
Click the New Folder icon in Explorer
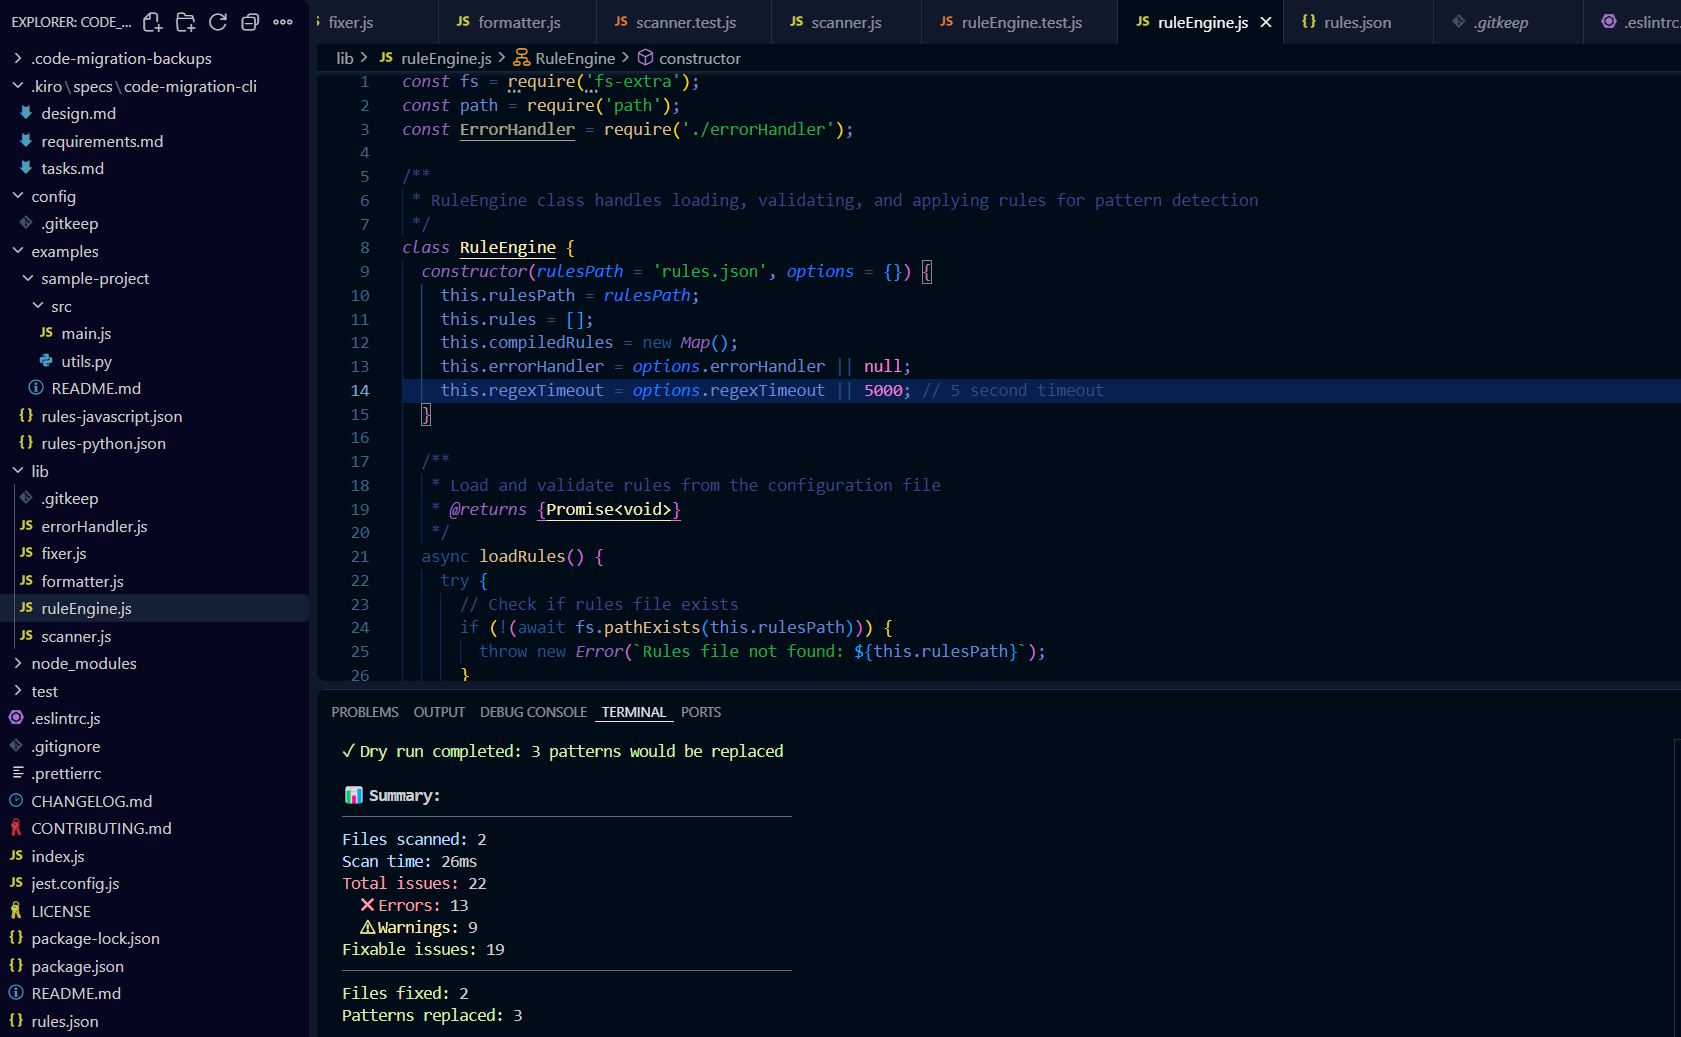(185, 22)
